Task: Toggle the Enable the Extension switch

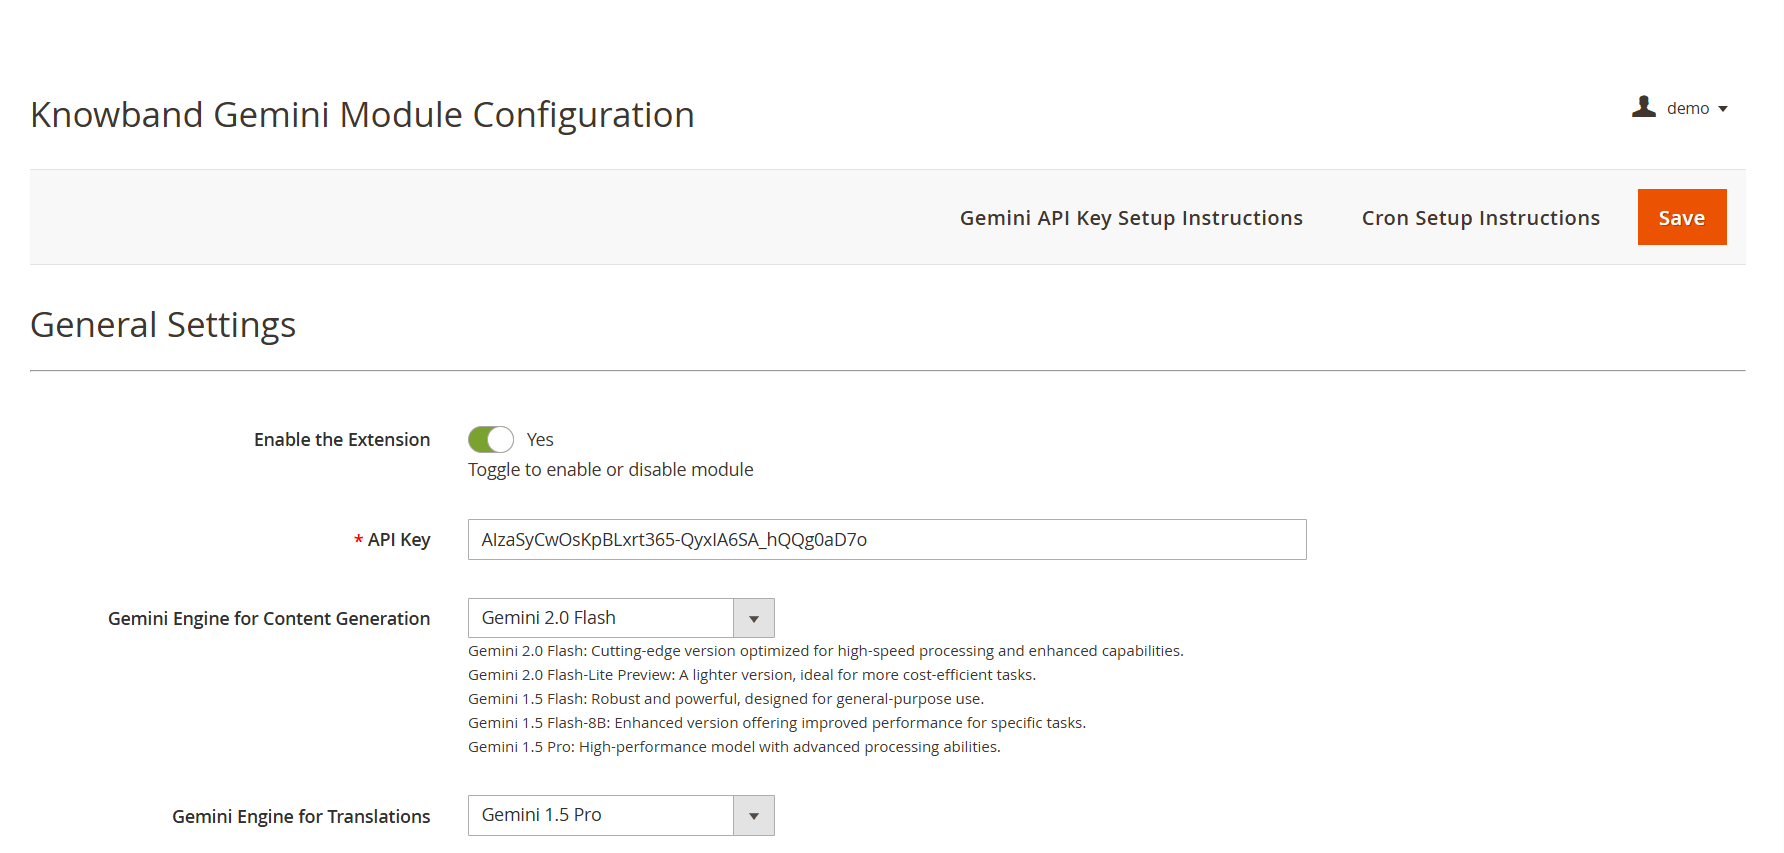Action: (491, 440)
